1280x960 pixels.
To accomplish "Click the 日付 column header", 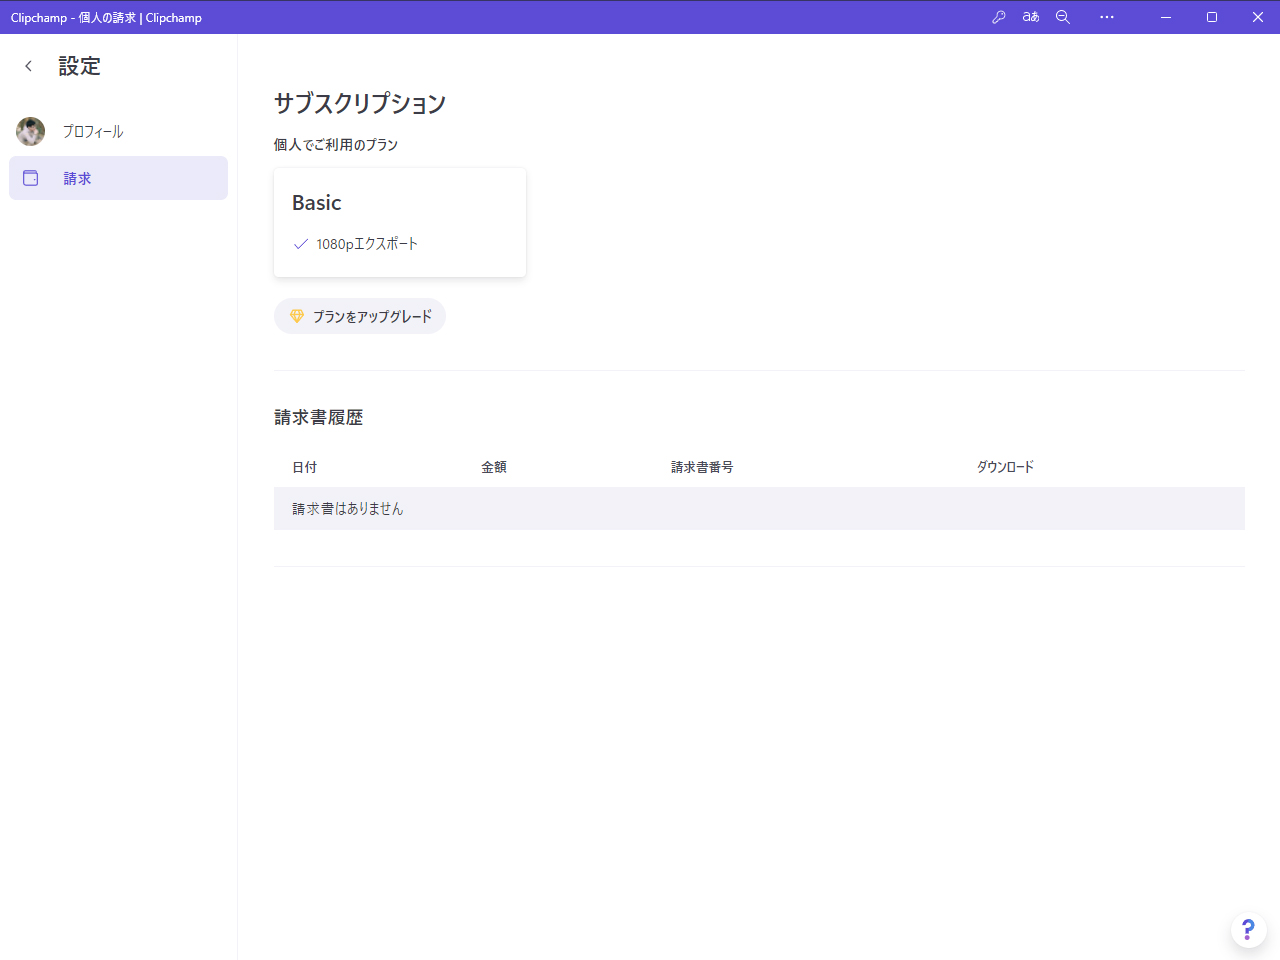I will [x=304, y=467].
